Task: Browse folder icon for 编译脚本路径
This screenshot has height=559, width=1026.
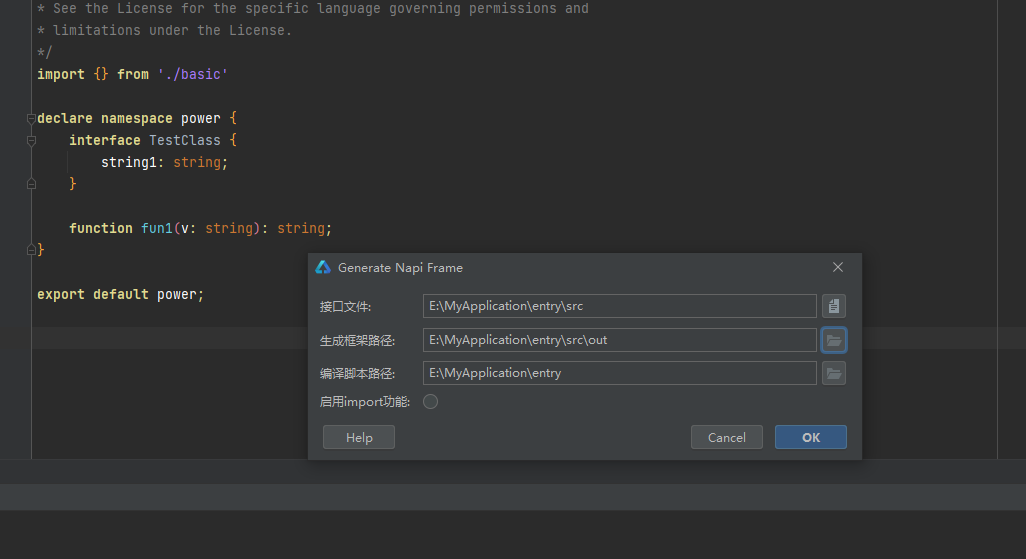Action: click(834, 373)
